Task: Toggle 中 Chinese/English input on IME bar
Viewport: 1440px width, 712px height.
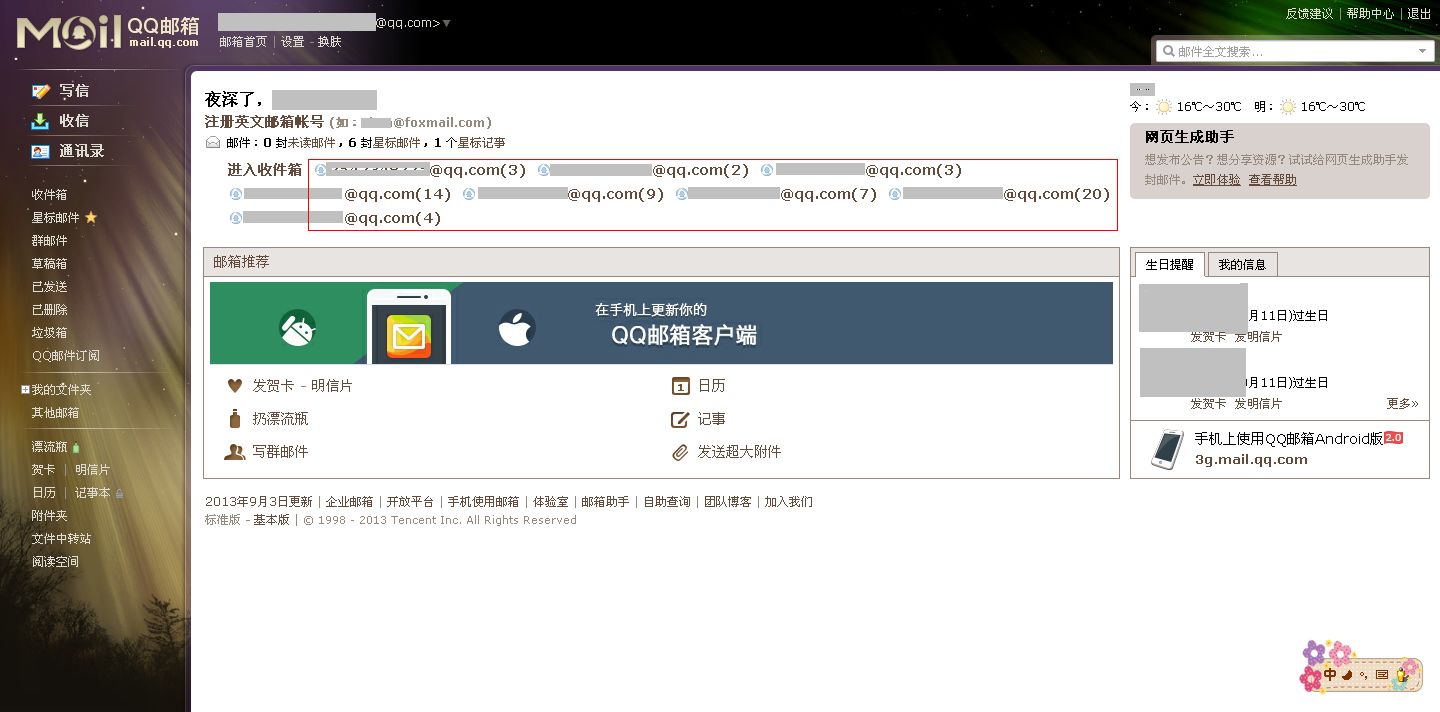Action: (x=1329, y=674)
